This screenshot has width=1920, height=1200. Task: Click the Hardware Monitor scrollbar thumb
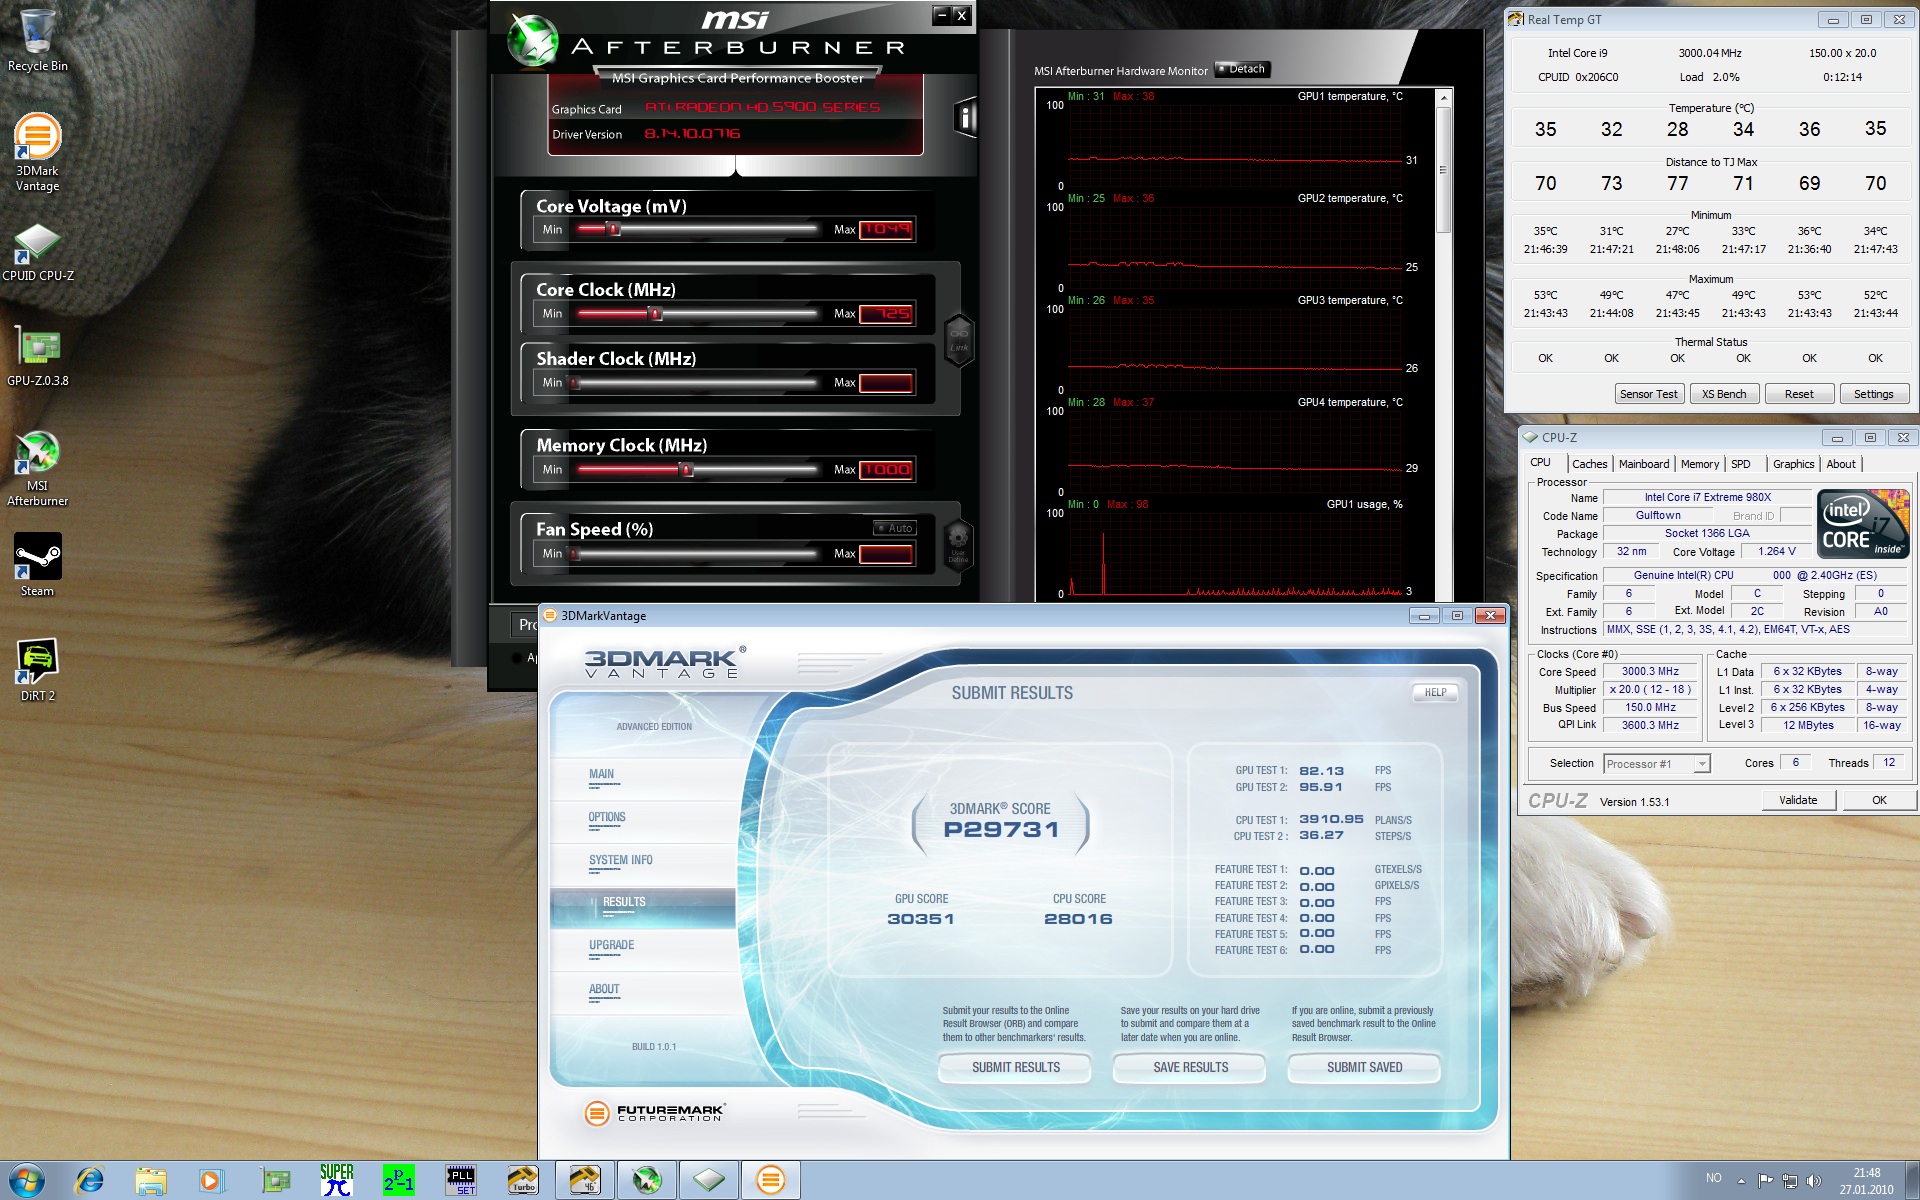tap(1443, 170)
